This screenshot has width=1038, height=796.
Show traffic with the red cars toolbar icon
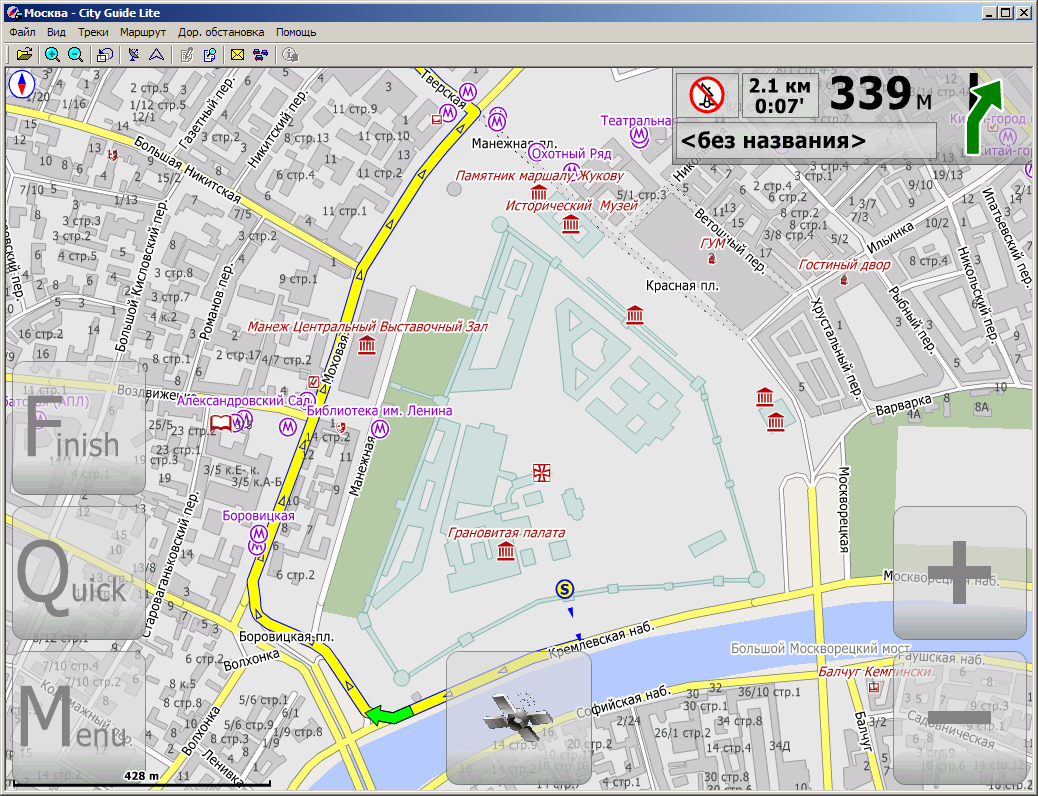260,54
